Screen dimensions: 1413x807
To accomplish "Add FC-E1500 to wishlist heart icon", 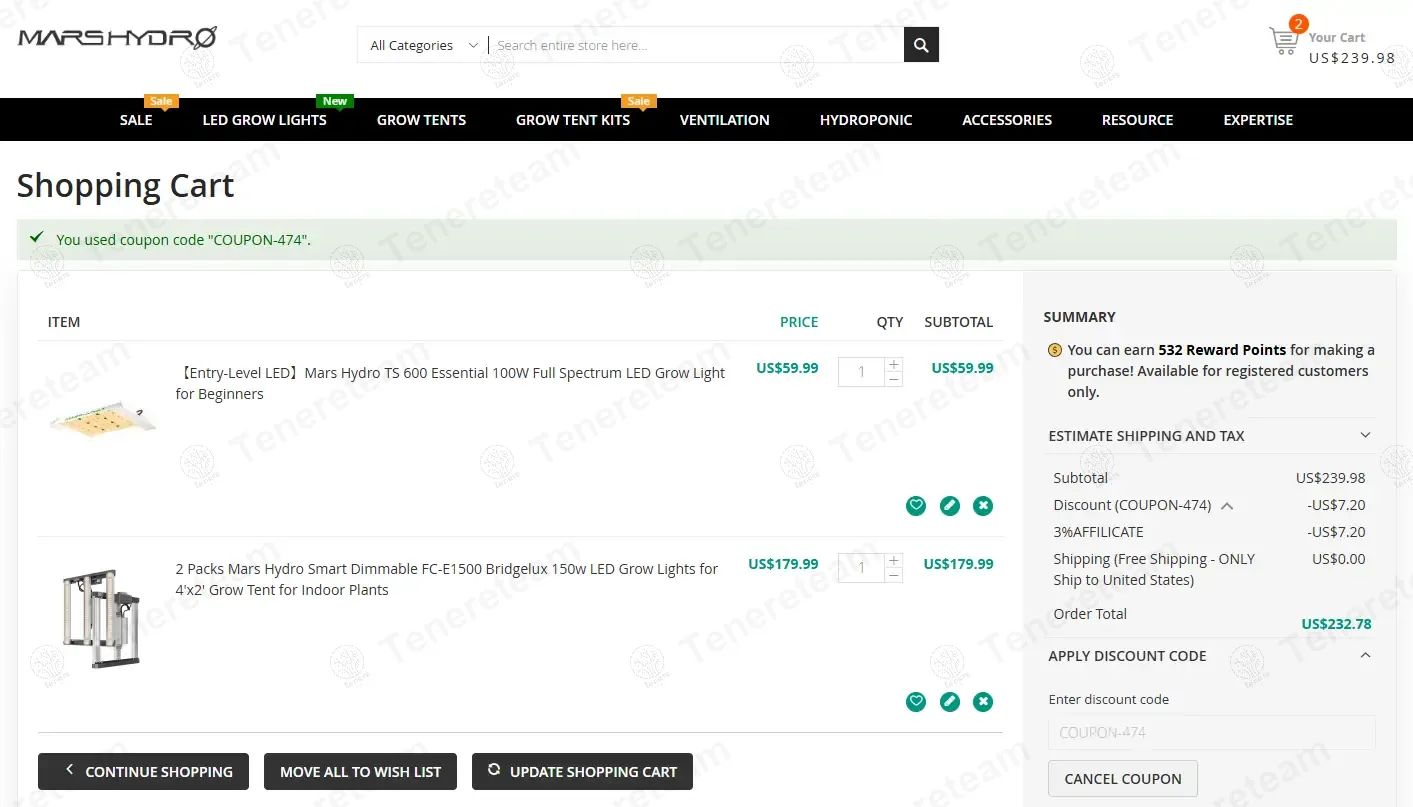I will pyautogui.click(x=916, y=702).
